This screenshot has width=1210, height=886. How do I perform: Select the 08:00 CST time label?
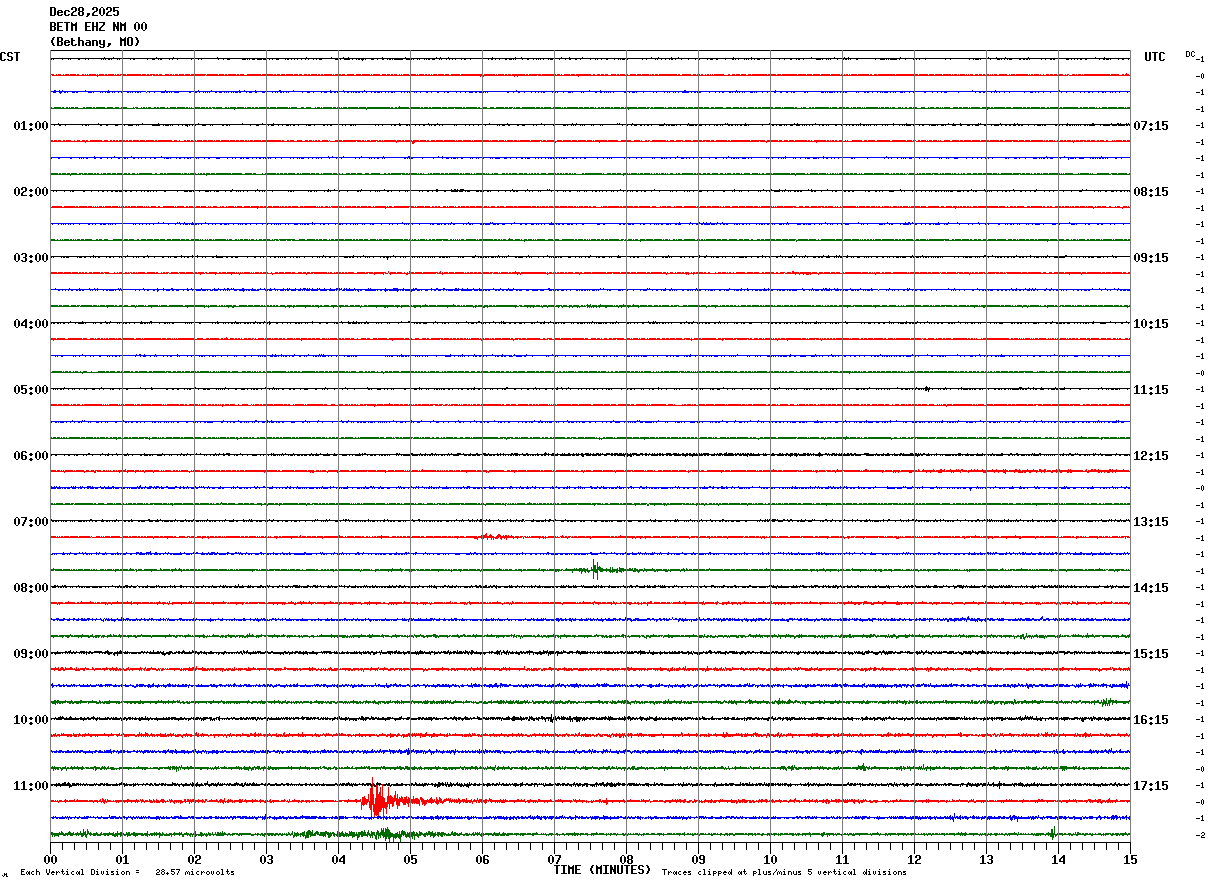31,588
